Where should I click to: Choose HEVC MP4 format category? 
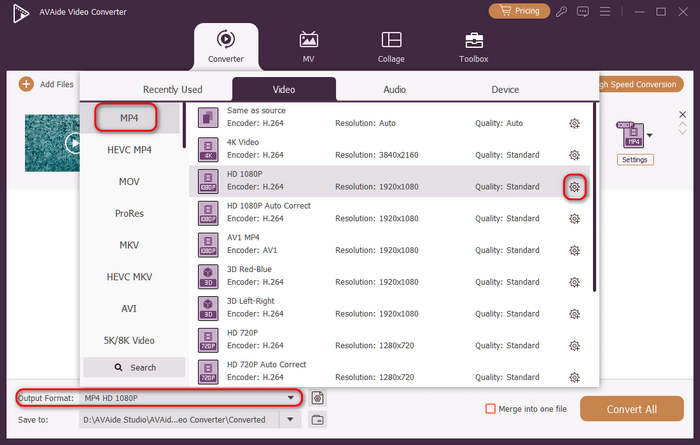point(129,150)
